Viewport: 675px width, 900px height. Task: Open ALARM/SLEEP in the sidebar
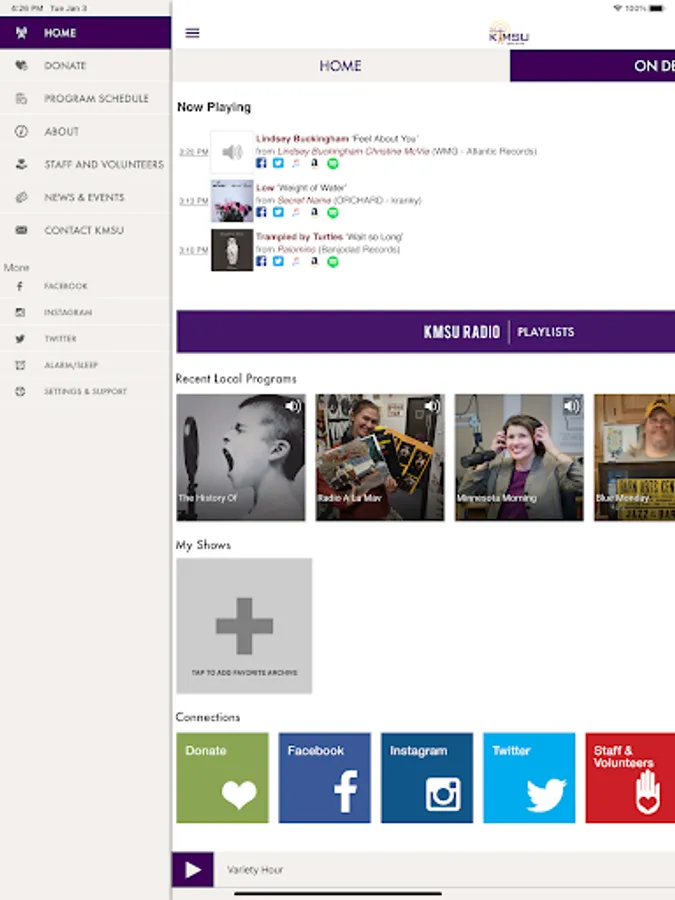point(85,365)
